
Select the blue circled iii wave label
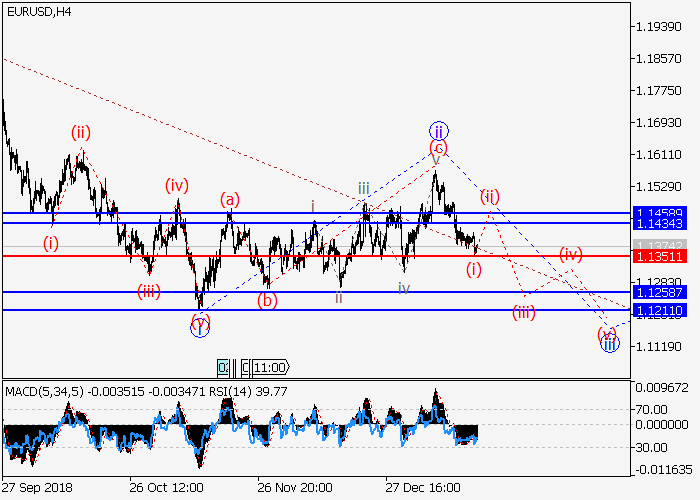pyautogui.click(x=610, y=344)
